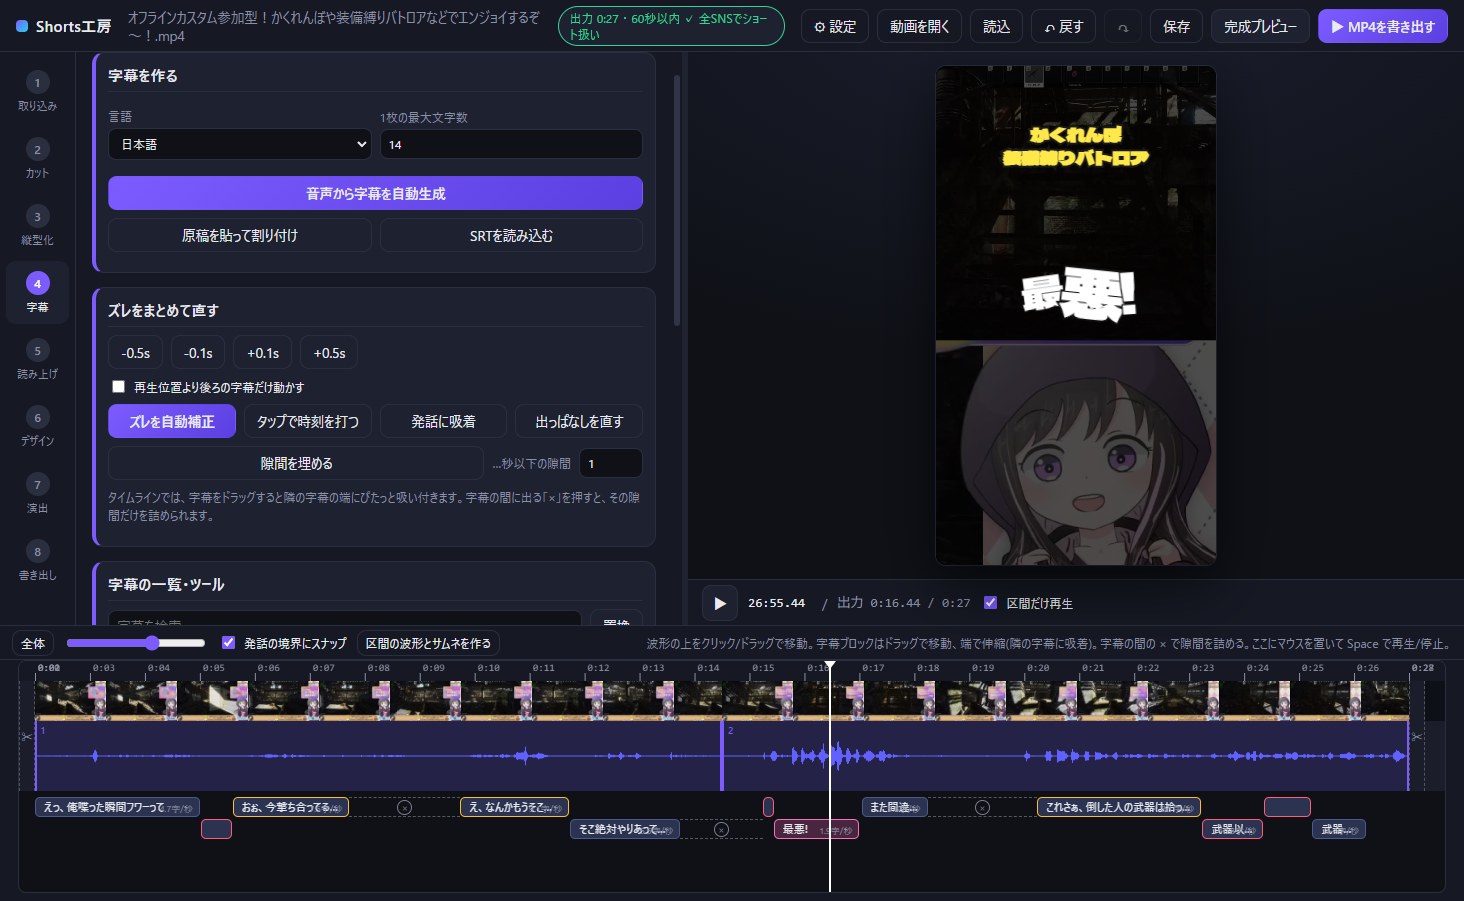Close gap × after そこ絶対やりあって subtitle
The image size is (1464, 901).
[721, 829]
